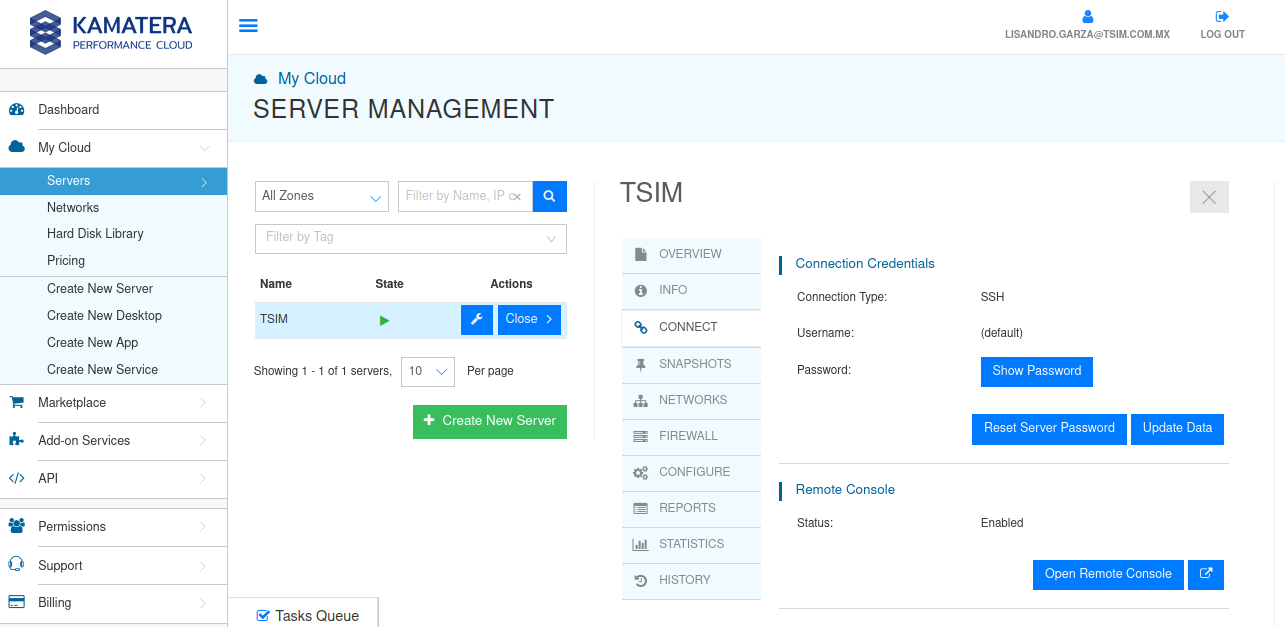Click the green running state icon

pos(385,320)
